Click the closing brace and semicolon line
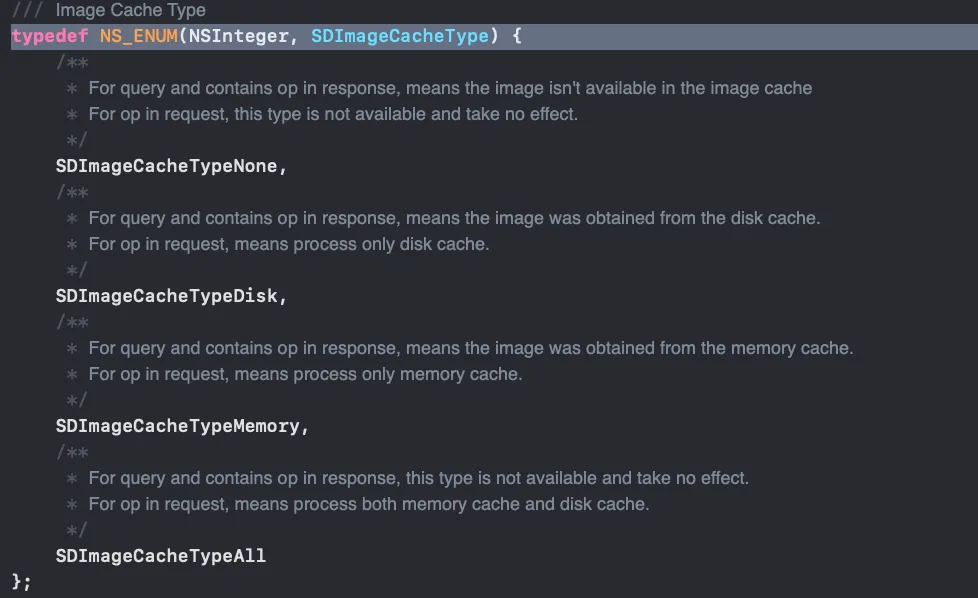978x598 pixels. [x=21, y=581]
